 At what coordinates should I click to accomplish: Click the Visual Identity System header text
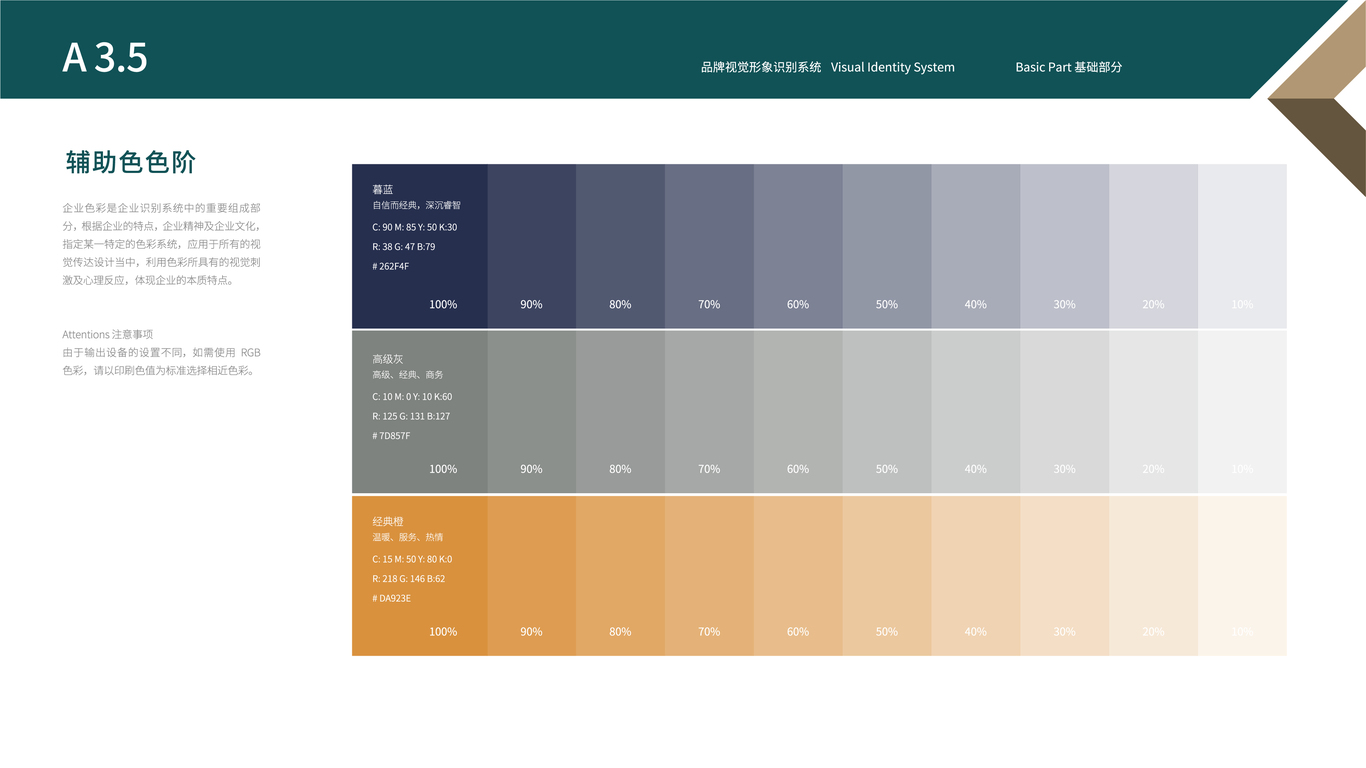point(893,67)
